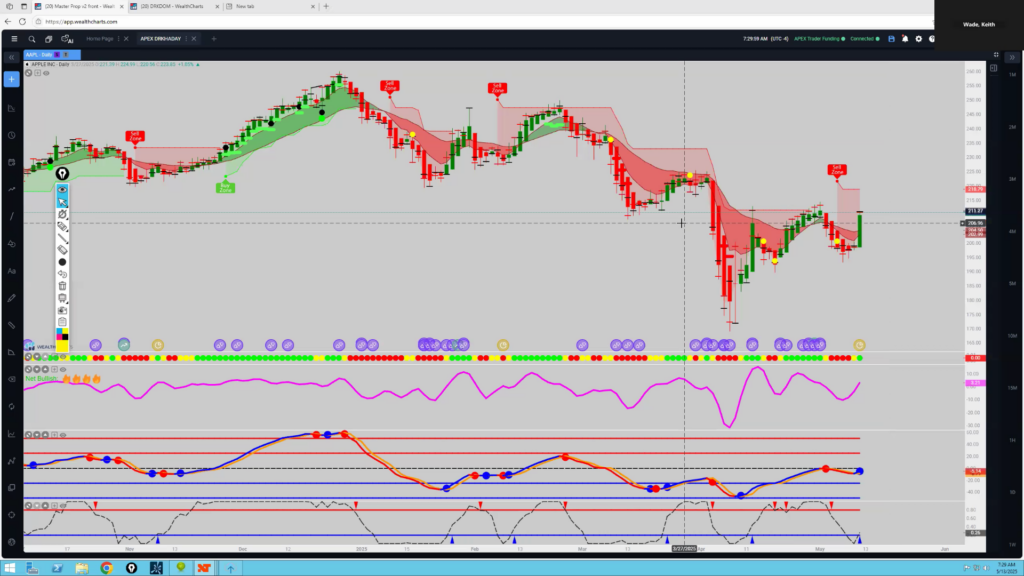This screenshot has height=576, width=1024.
Task: Select the arrow cursor tool in drawing palette
Action: point(62,202)
